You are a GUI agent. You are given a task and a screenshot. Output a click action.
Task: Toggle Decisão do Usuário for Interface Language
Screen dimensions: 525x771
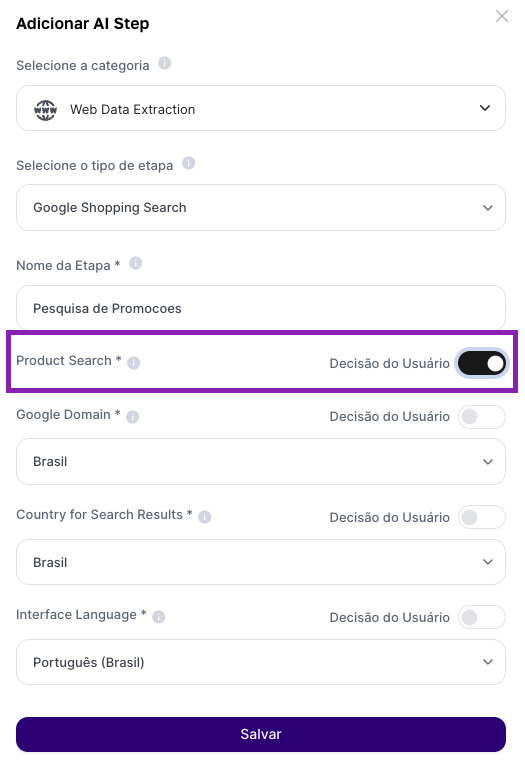481,617
